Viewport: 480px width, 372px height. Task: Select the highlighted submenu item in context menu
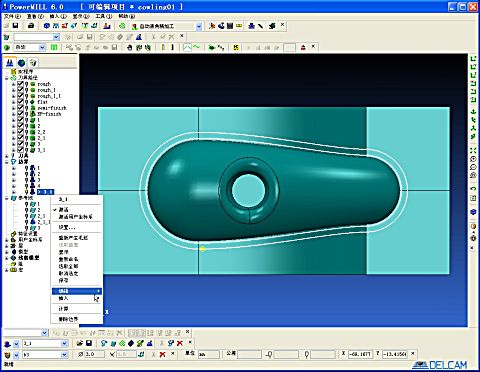pyautogui.click(x=77, y=291)
